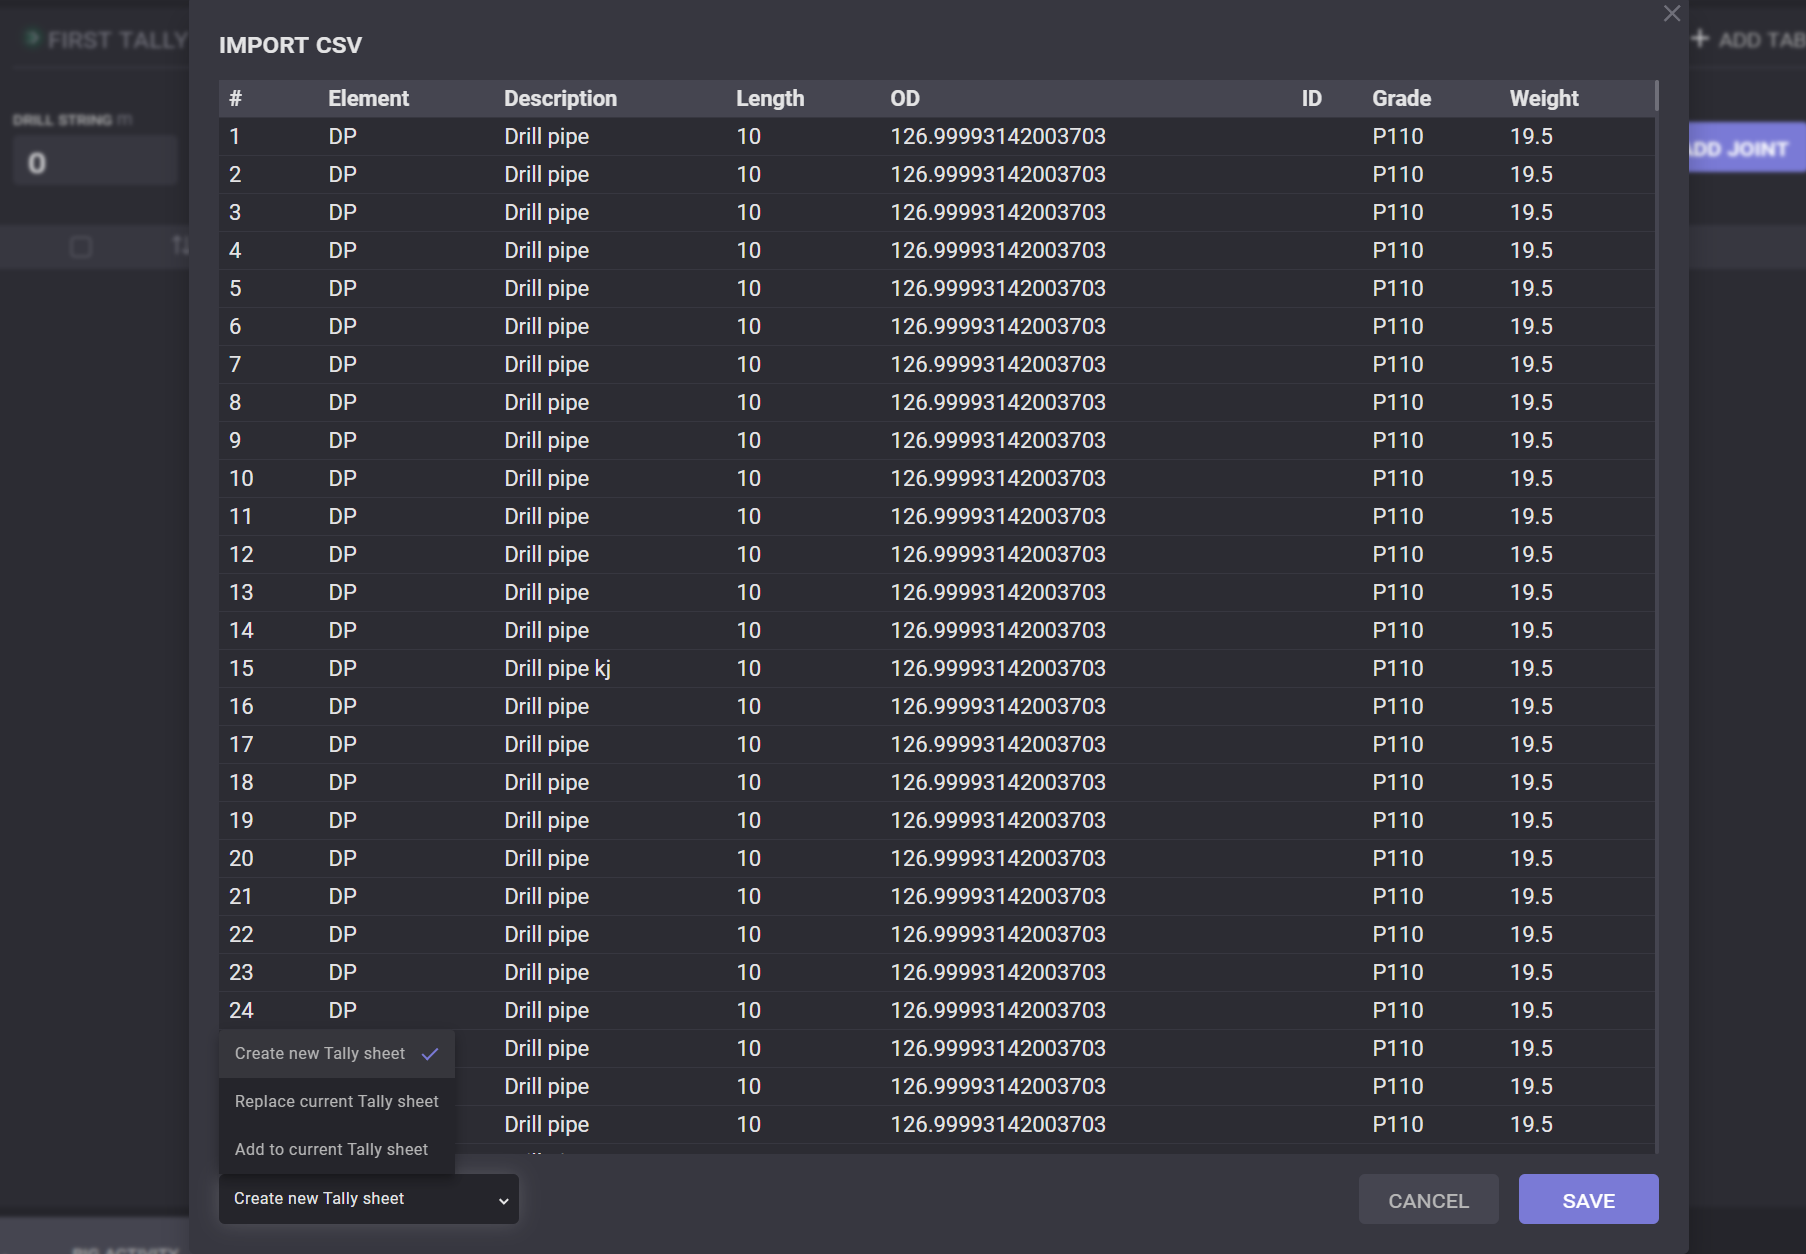Open the import mode combo box at the bottom
The image size is (1806, 1254).
point(368,1199)
